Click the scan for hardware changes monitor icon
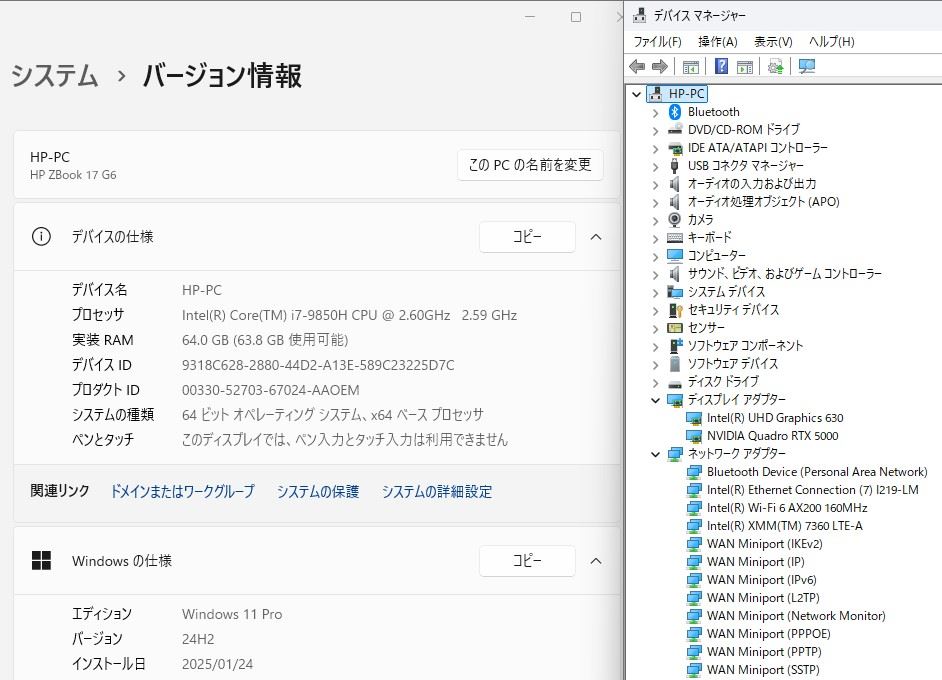 coord(807,66)
